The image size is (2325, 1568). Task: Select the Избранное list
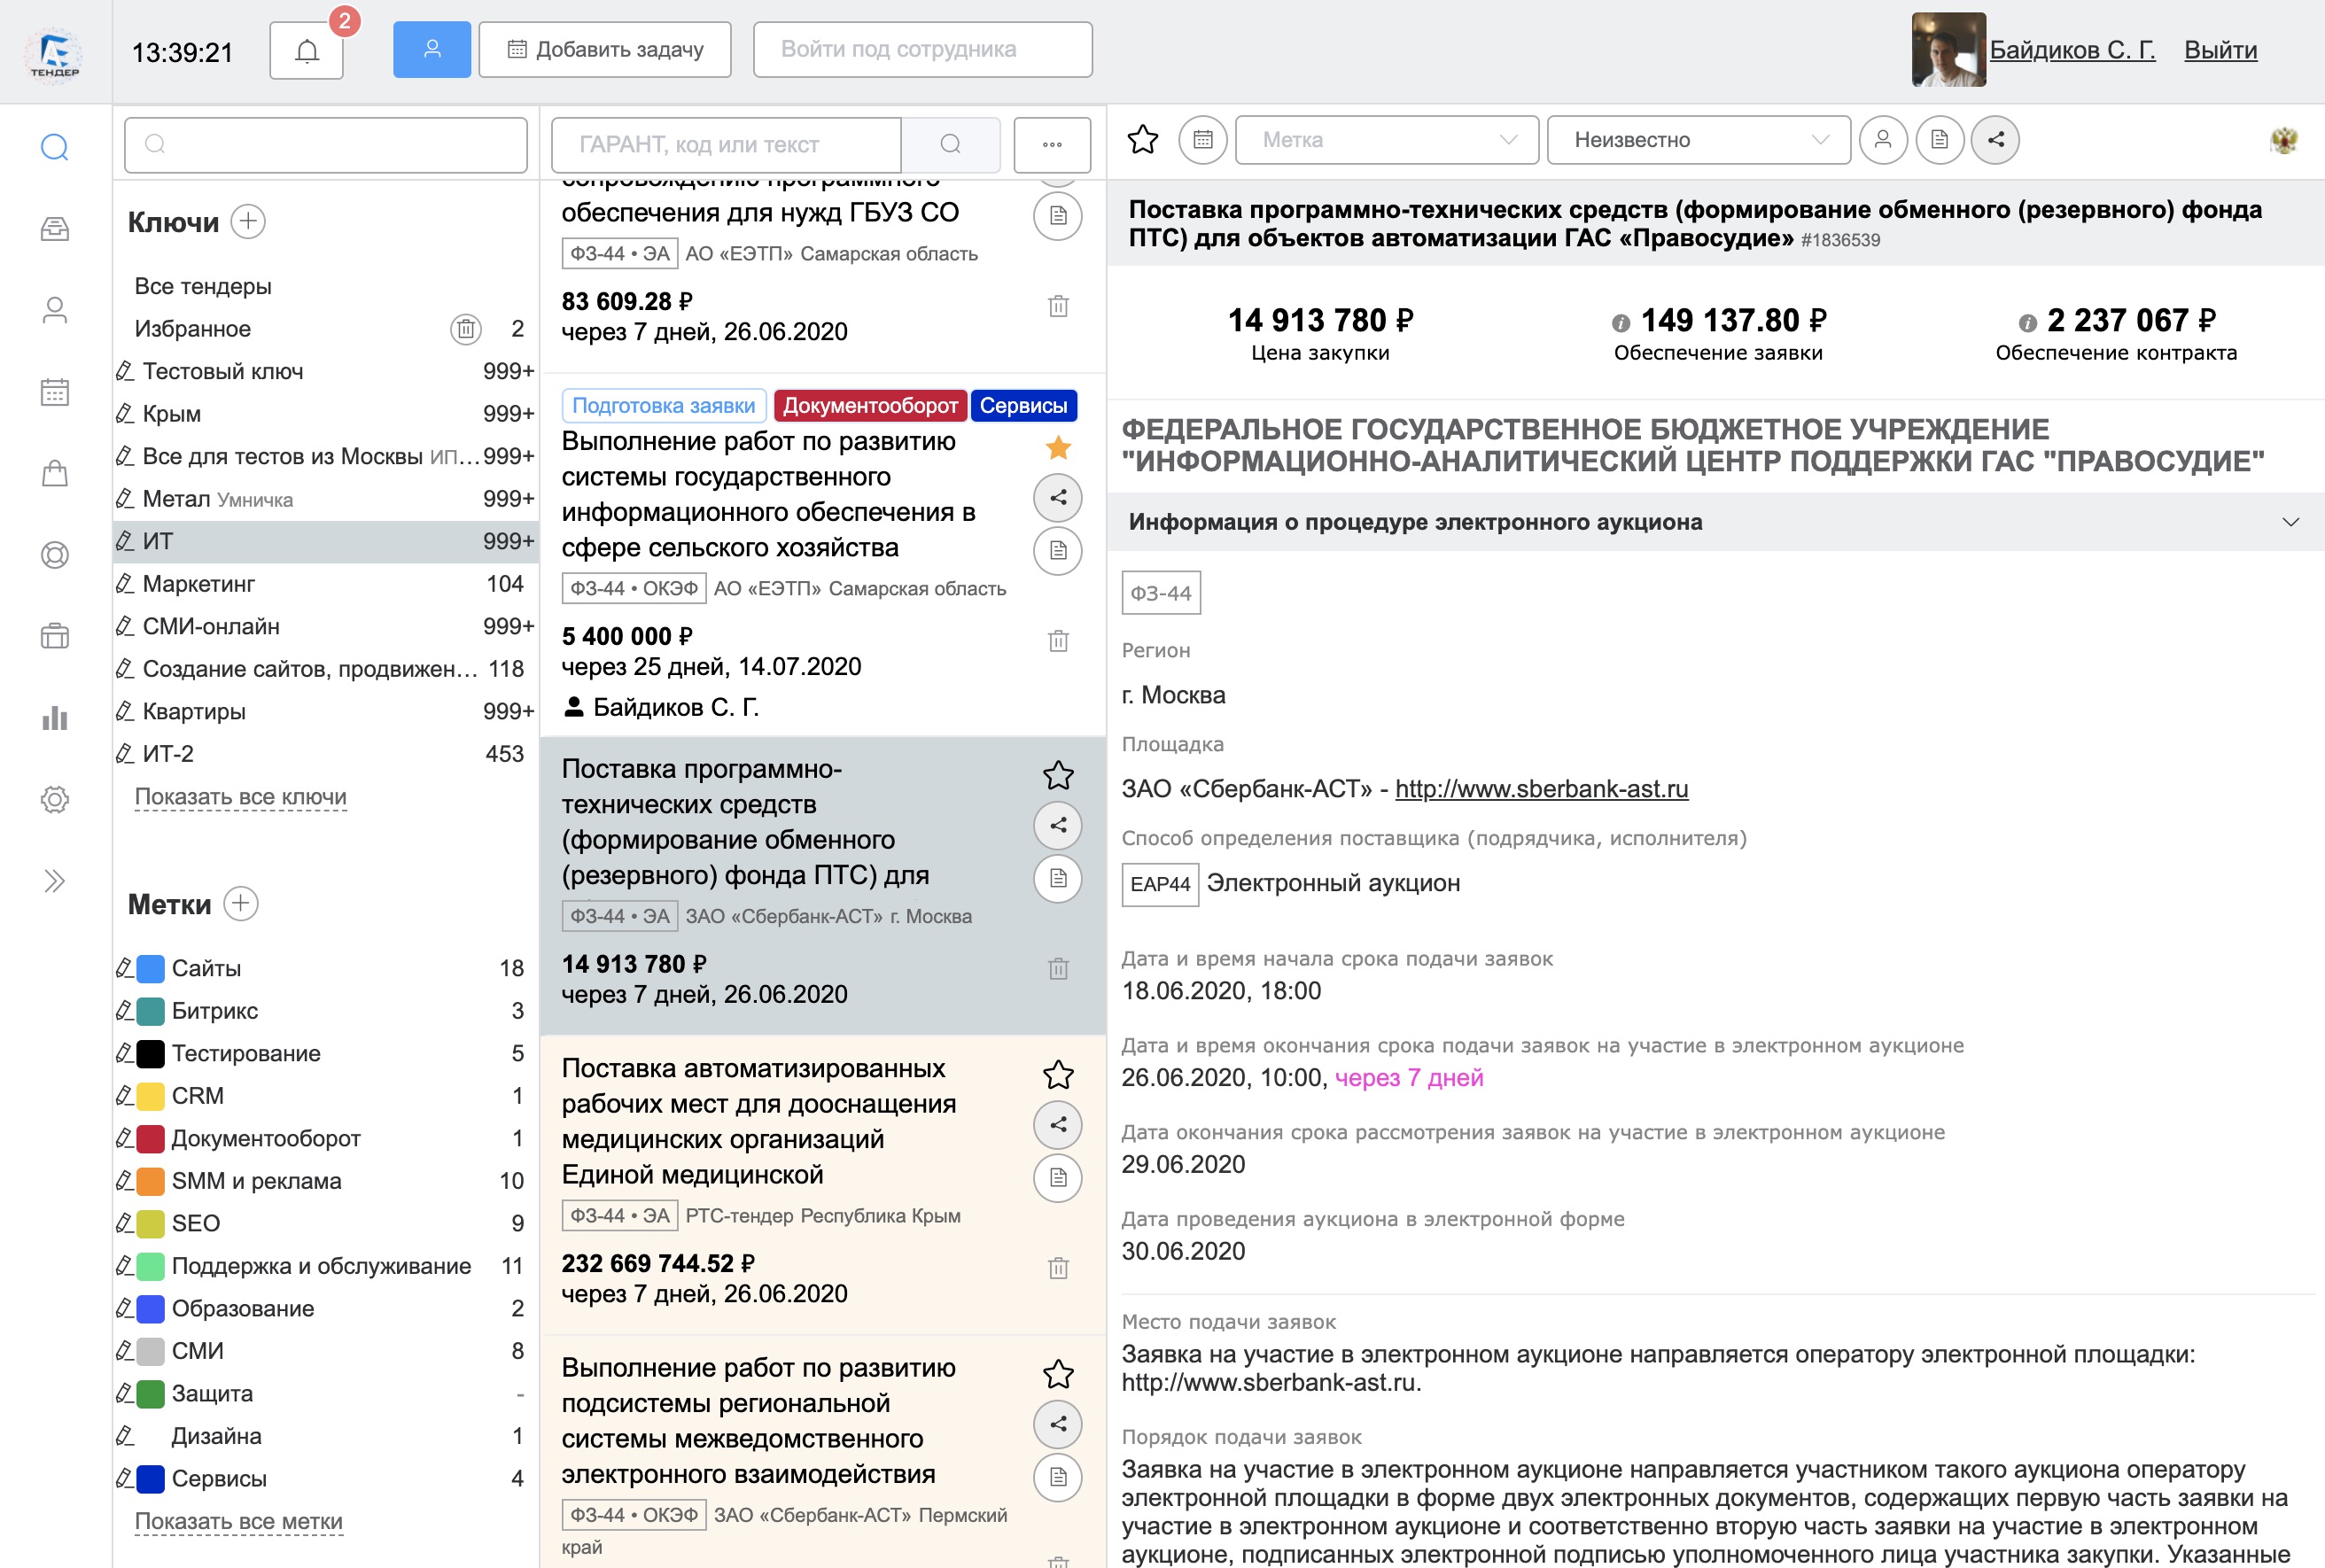pos(193,329)
